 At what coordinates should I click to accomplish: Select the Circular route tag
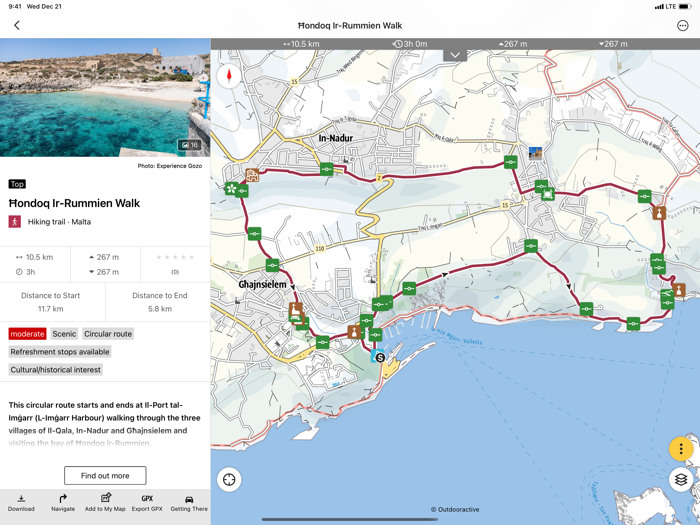point(108,334)
